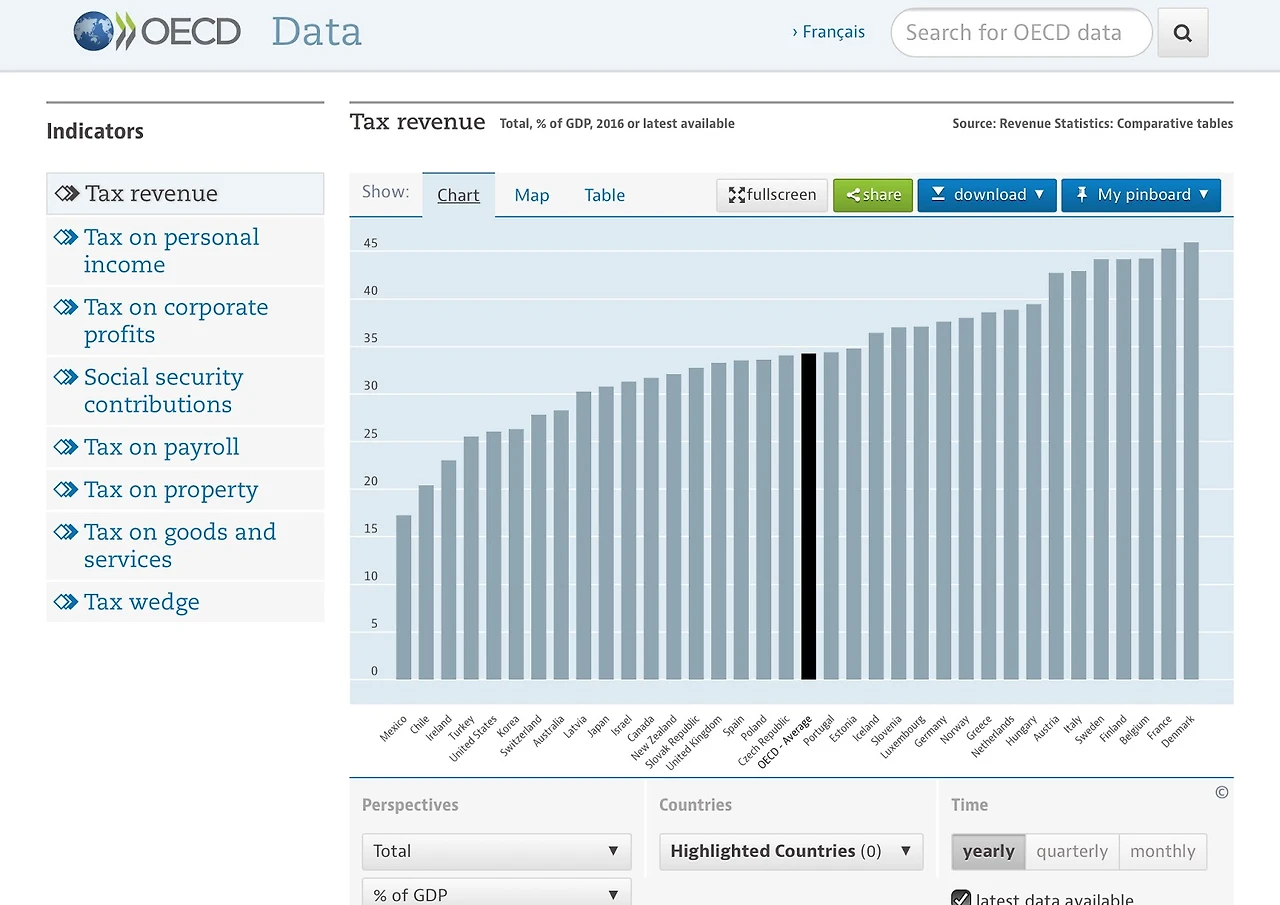Click the Sweden bar in the chart

coord(1101,470)
